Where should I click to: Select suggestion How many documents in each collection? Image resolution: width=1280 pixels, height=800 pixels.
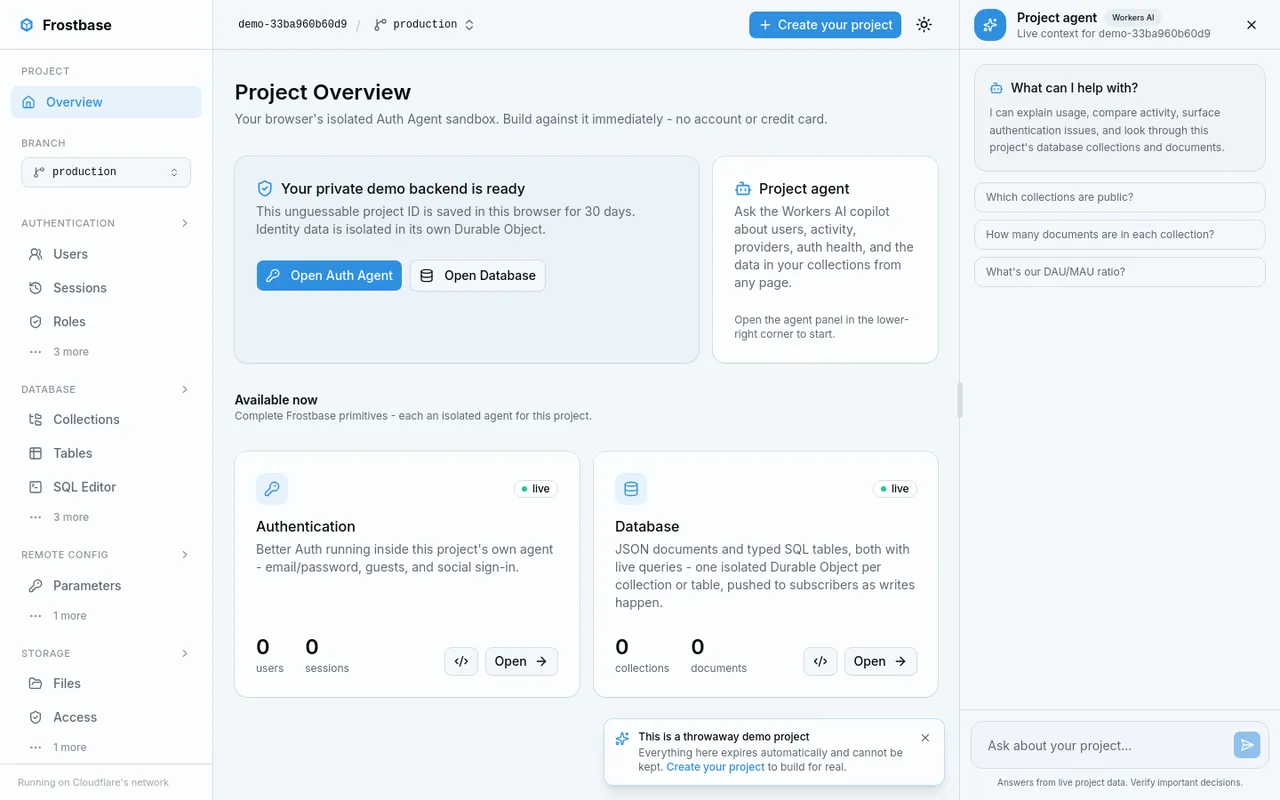(x=1119, y=234)
